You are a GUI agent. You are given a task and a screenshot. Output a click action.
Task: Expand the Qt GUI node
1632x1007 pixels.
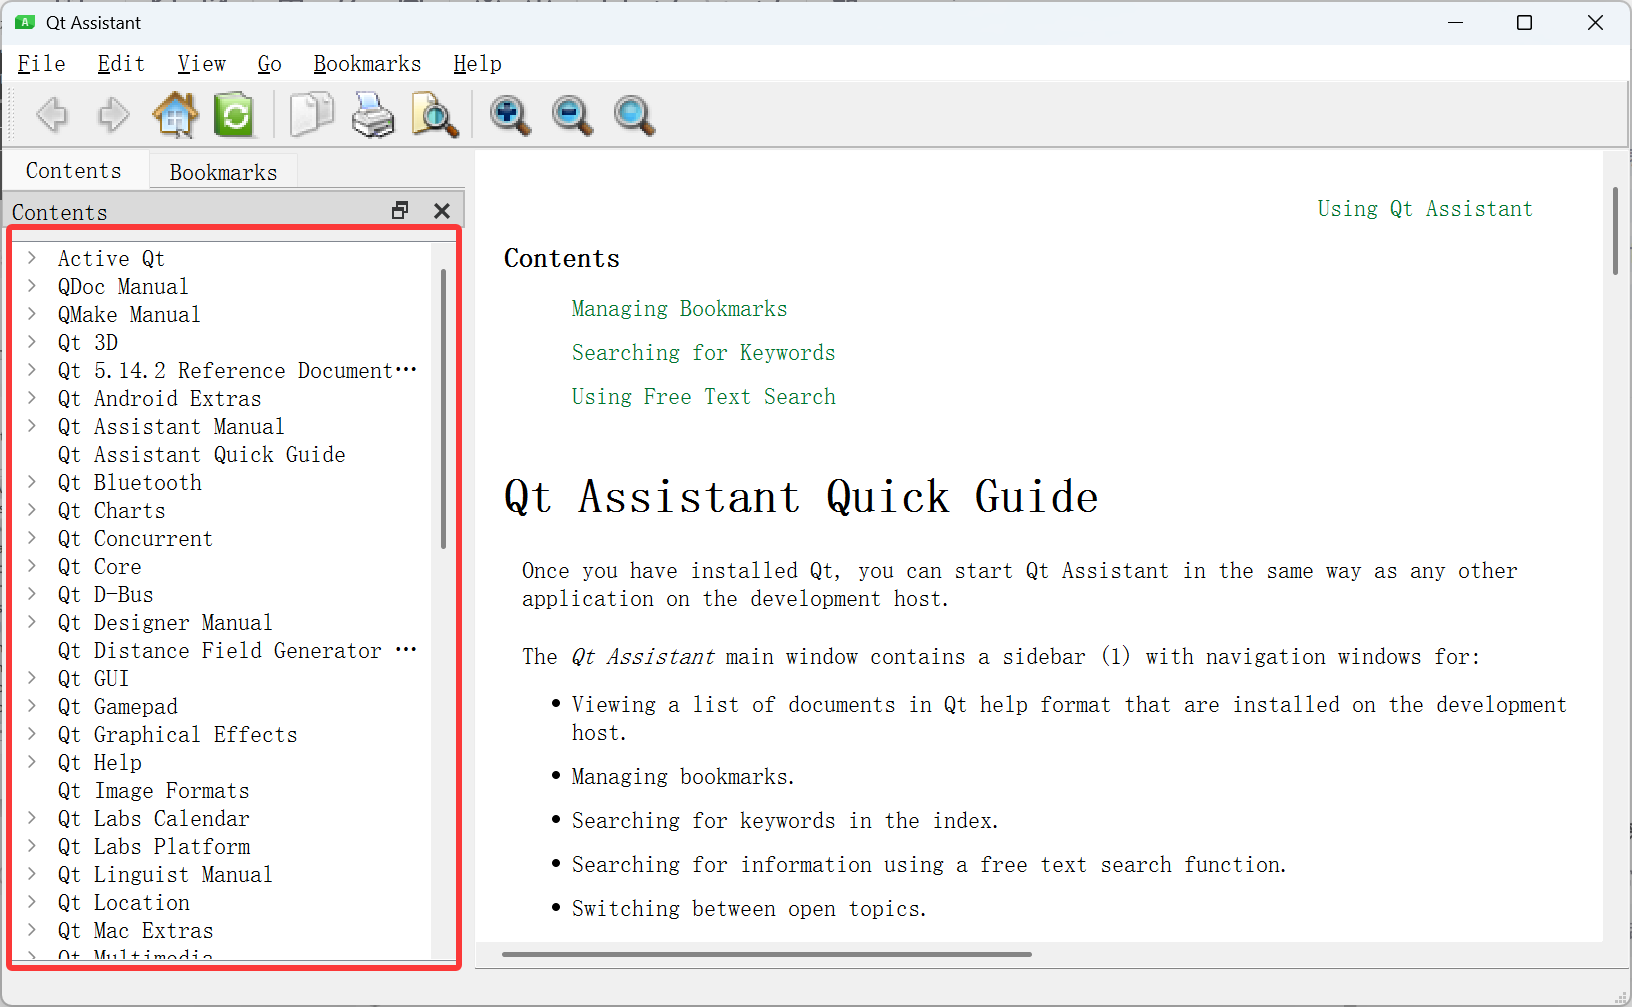[31, 678]
